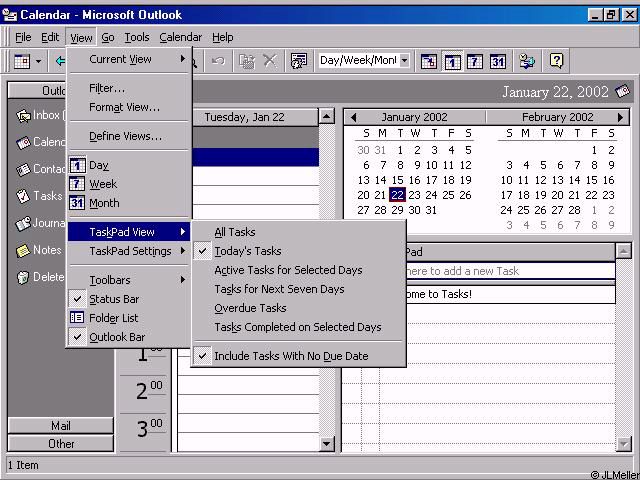Select the Week view toolbar icon
Screen dimensions: 640x480
(475, 62)
